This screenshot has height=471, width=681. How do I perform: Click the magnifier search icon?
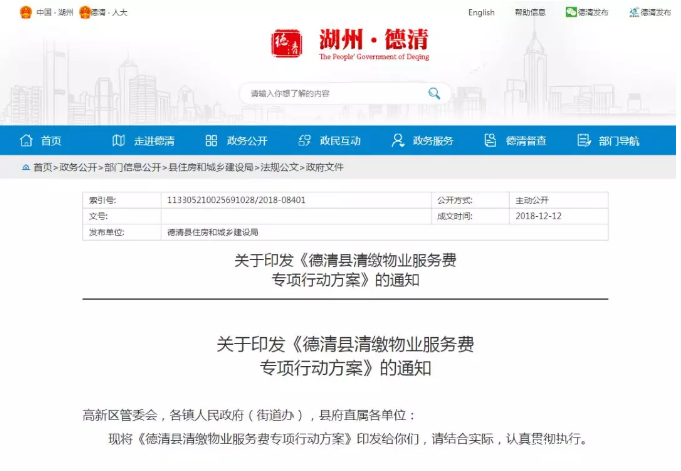434,93
